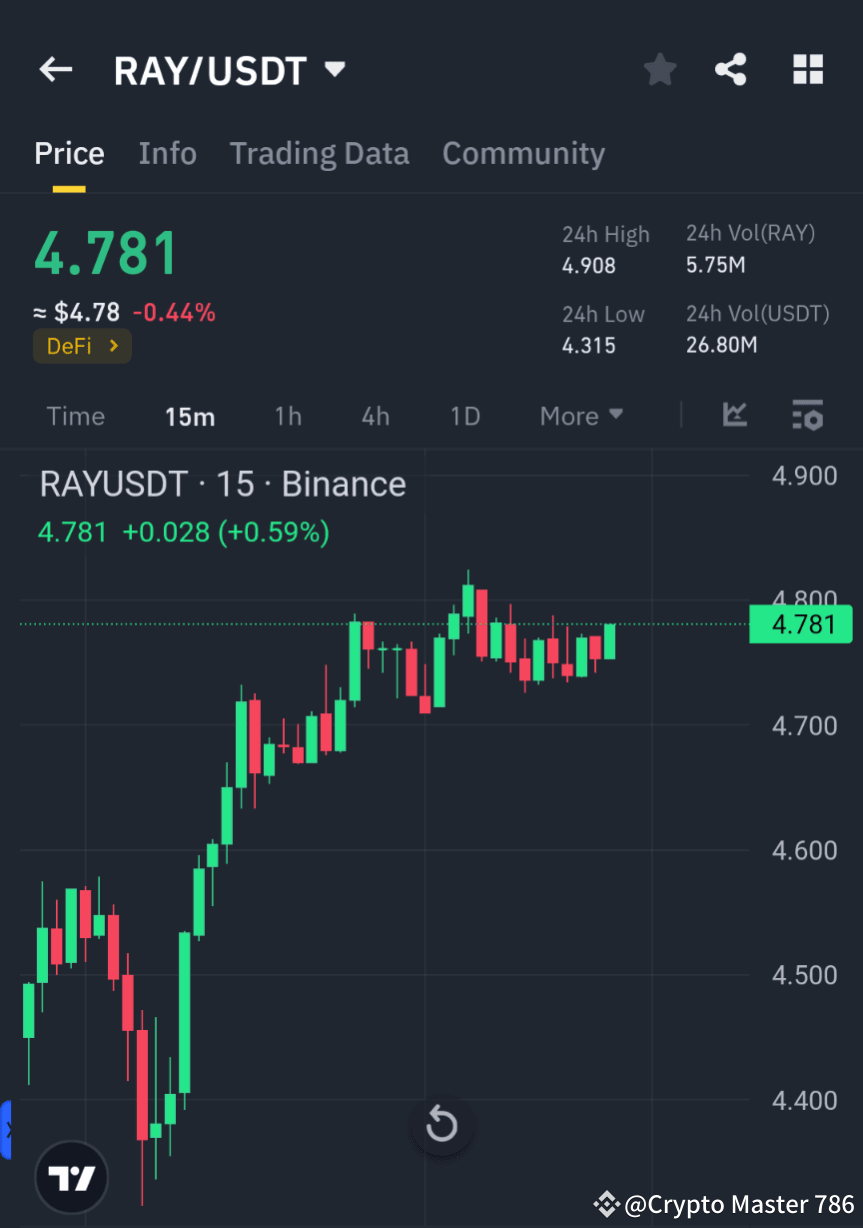
Task: Select the line chart style icon
Action: point(735,415)
